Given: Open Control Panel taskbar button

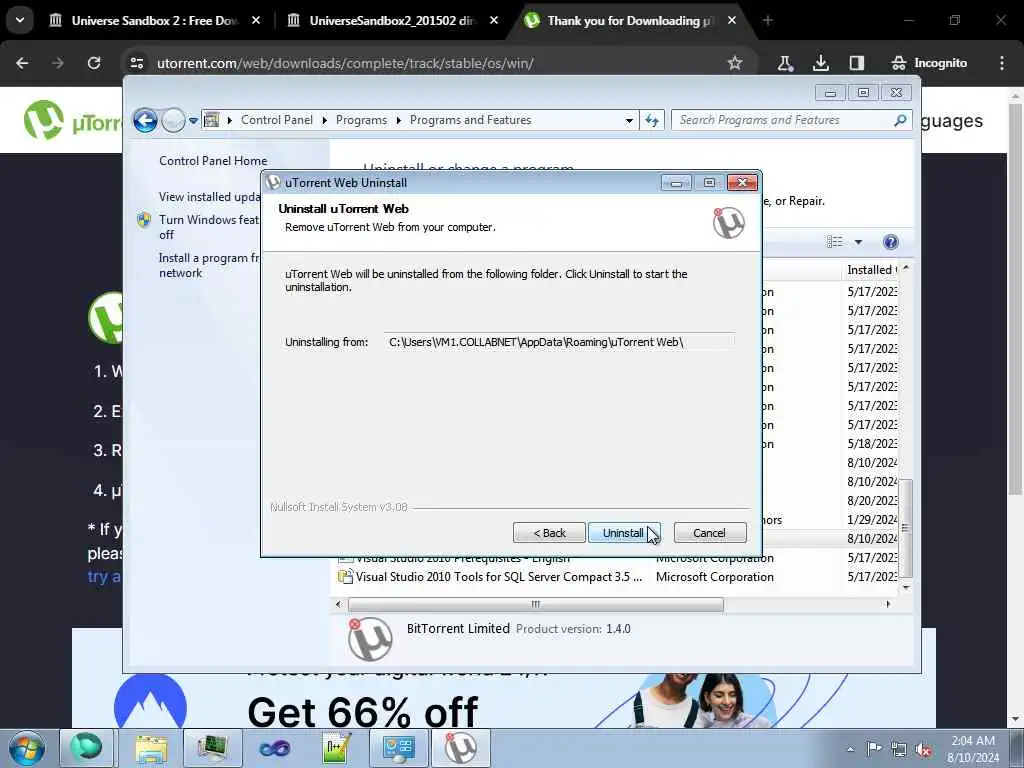Looking at the screenshot, I should point(398,748).
